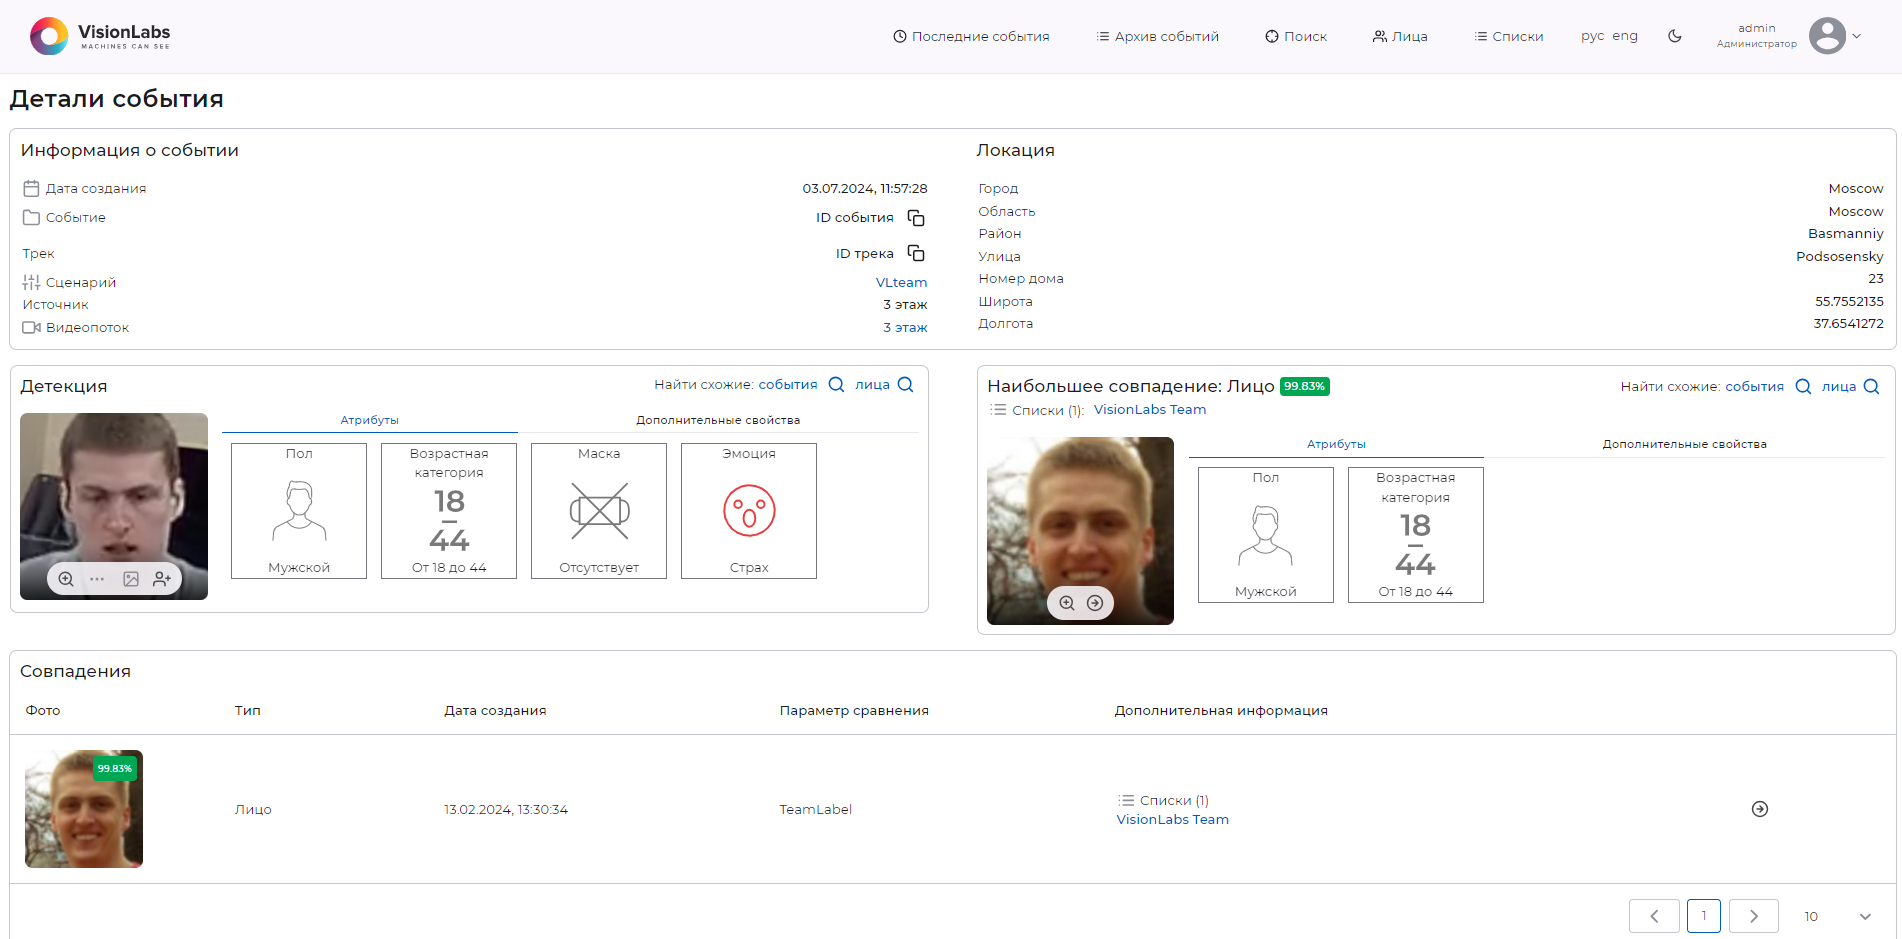This screenshot has height=939, width=1902.
Task: Click TeamLabel comparison parameter cell
Action: pyautogui.click(x=816, y=810)
